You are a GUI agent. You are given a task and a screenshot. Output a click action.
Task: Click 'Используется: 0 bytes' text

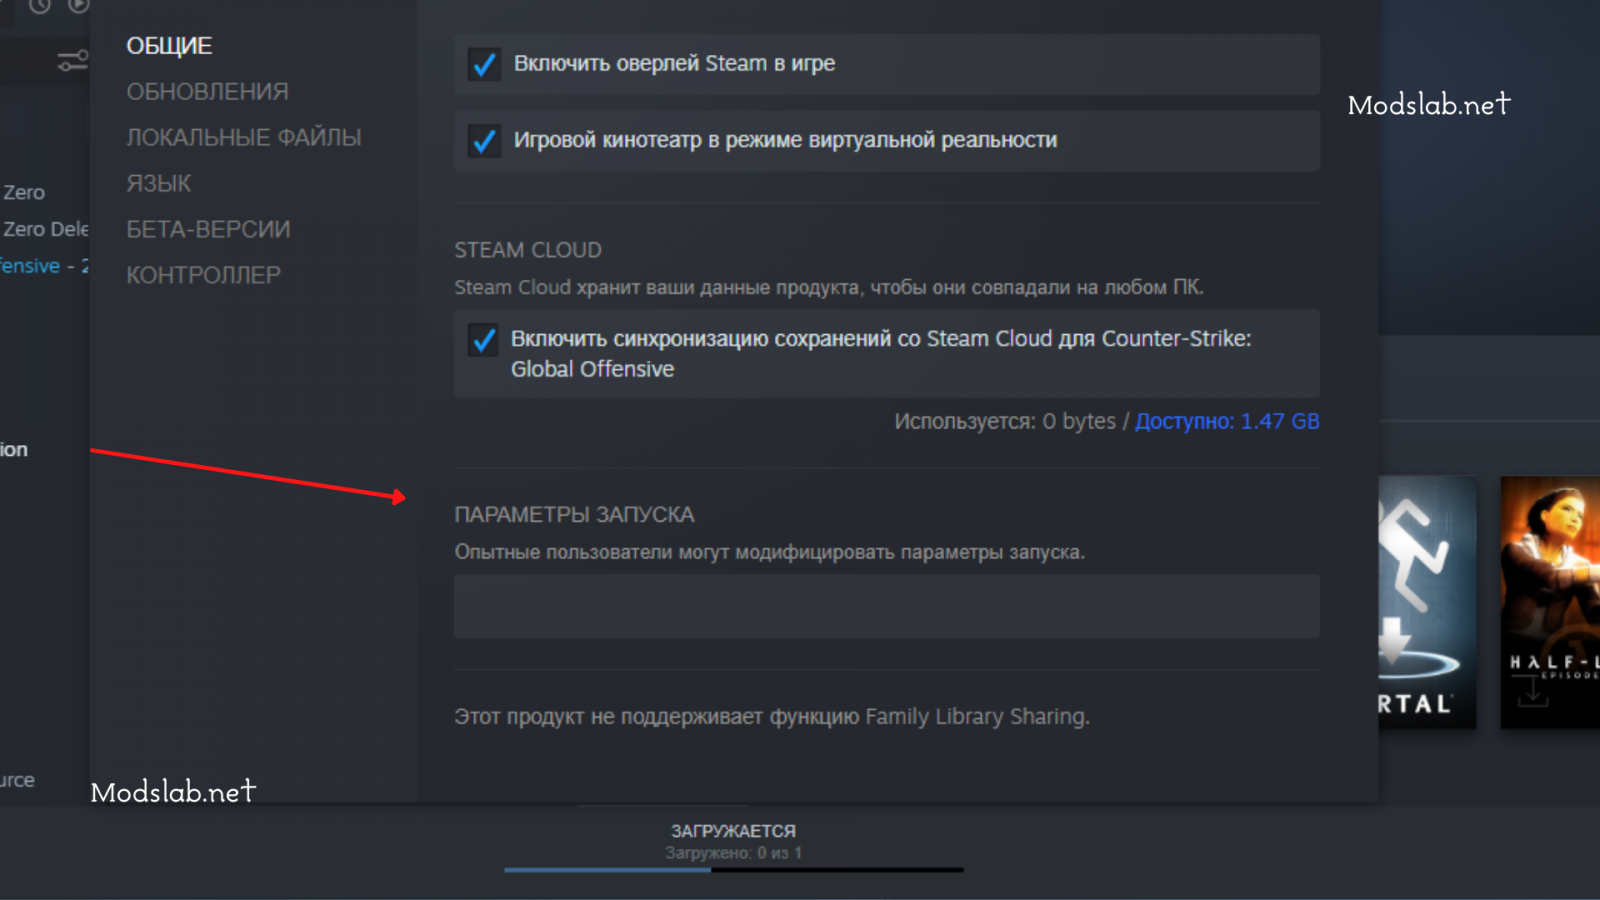tap(1005, 421)
